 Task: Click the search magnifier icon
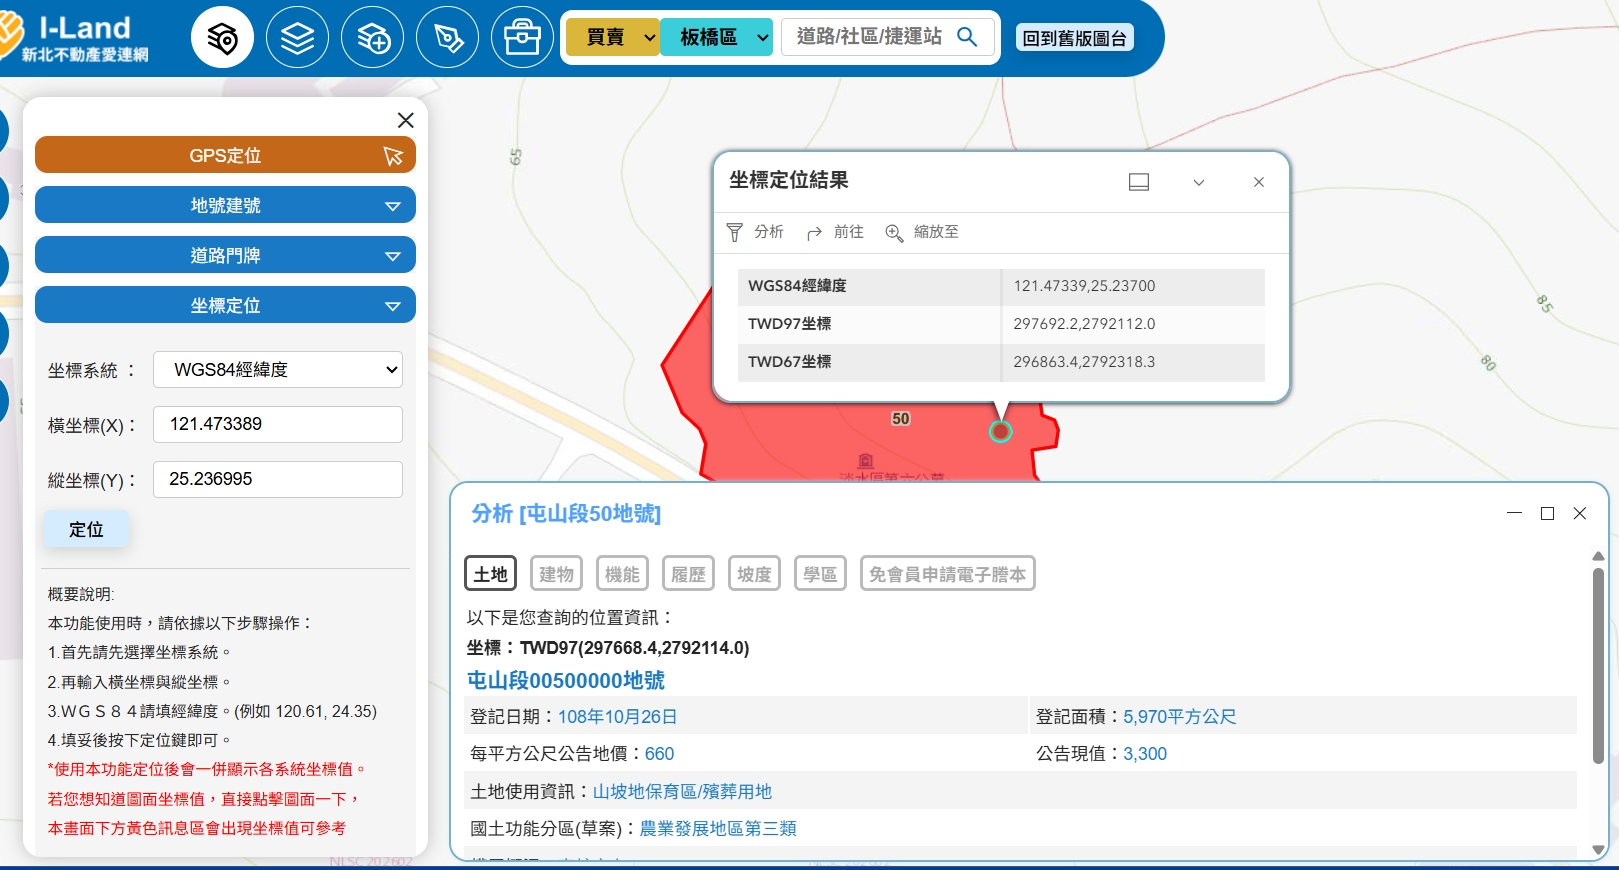click(x=967, y=37)
